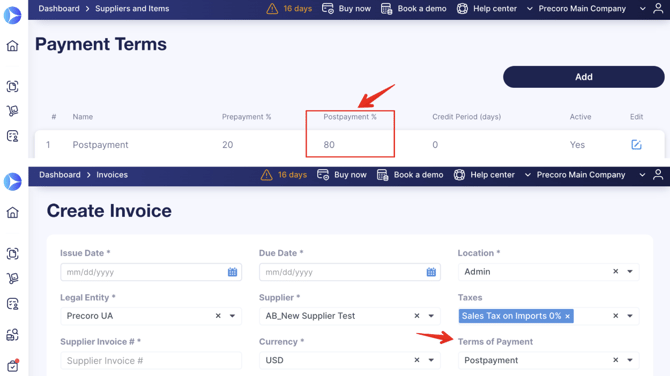670x376 pixels.
Task: Open user profile icon in Payment Terms header
Action: 658,8
